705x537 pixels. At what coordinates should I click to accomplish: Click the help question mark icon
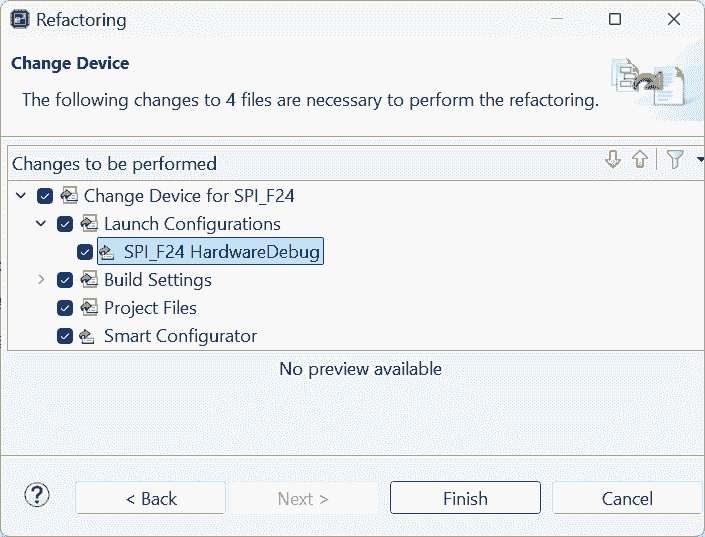point(37,495)
